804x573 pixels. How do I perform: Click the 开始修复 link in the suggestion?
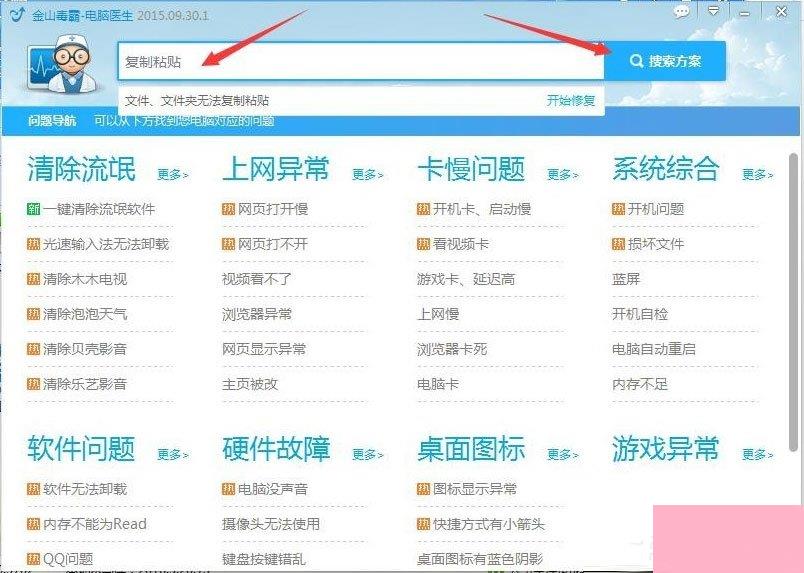571,100
